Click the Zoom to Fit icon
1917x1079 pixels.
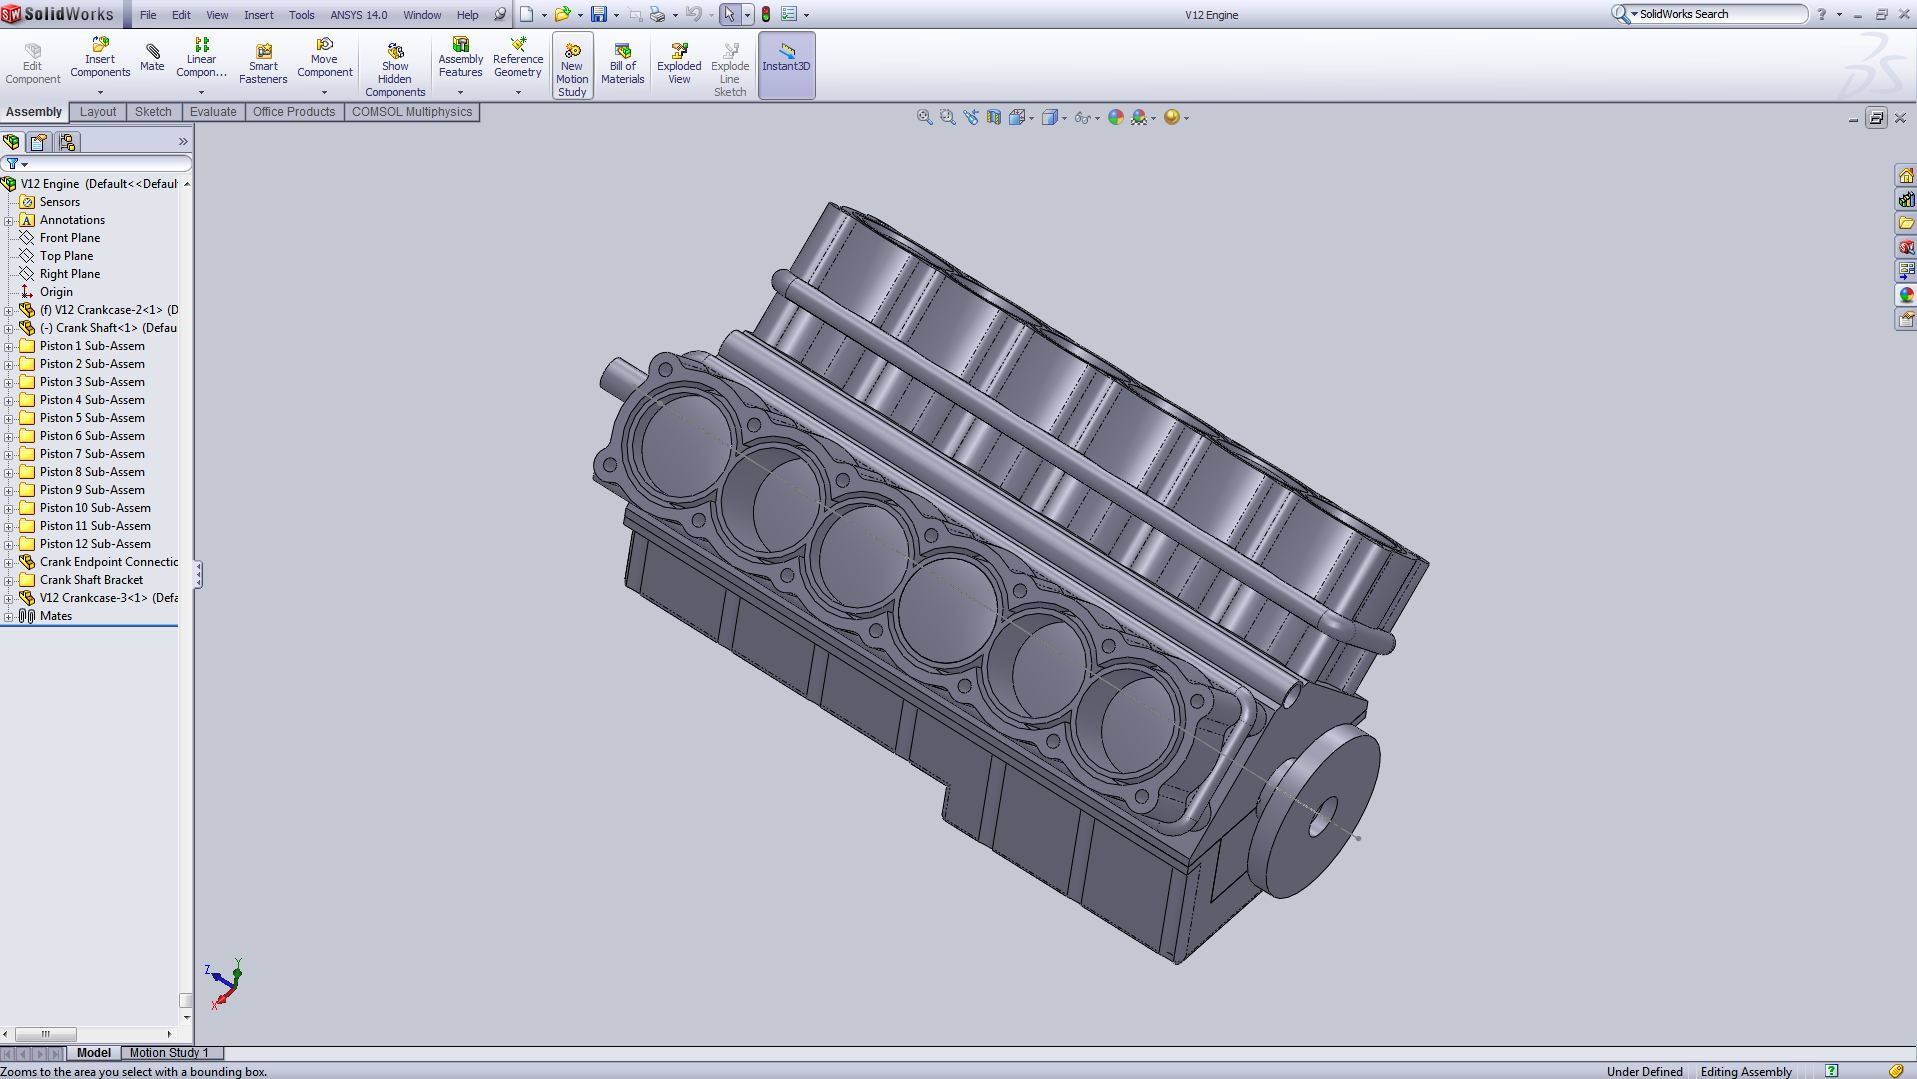point(924,117)
